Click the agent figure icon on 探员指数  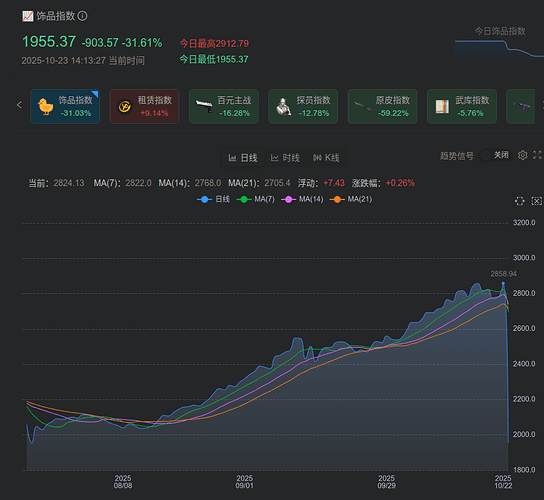283,107
